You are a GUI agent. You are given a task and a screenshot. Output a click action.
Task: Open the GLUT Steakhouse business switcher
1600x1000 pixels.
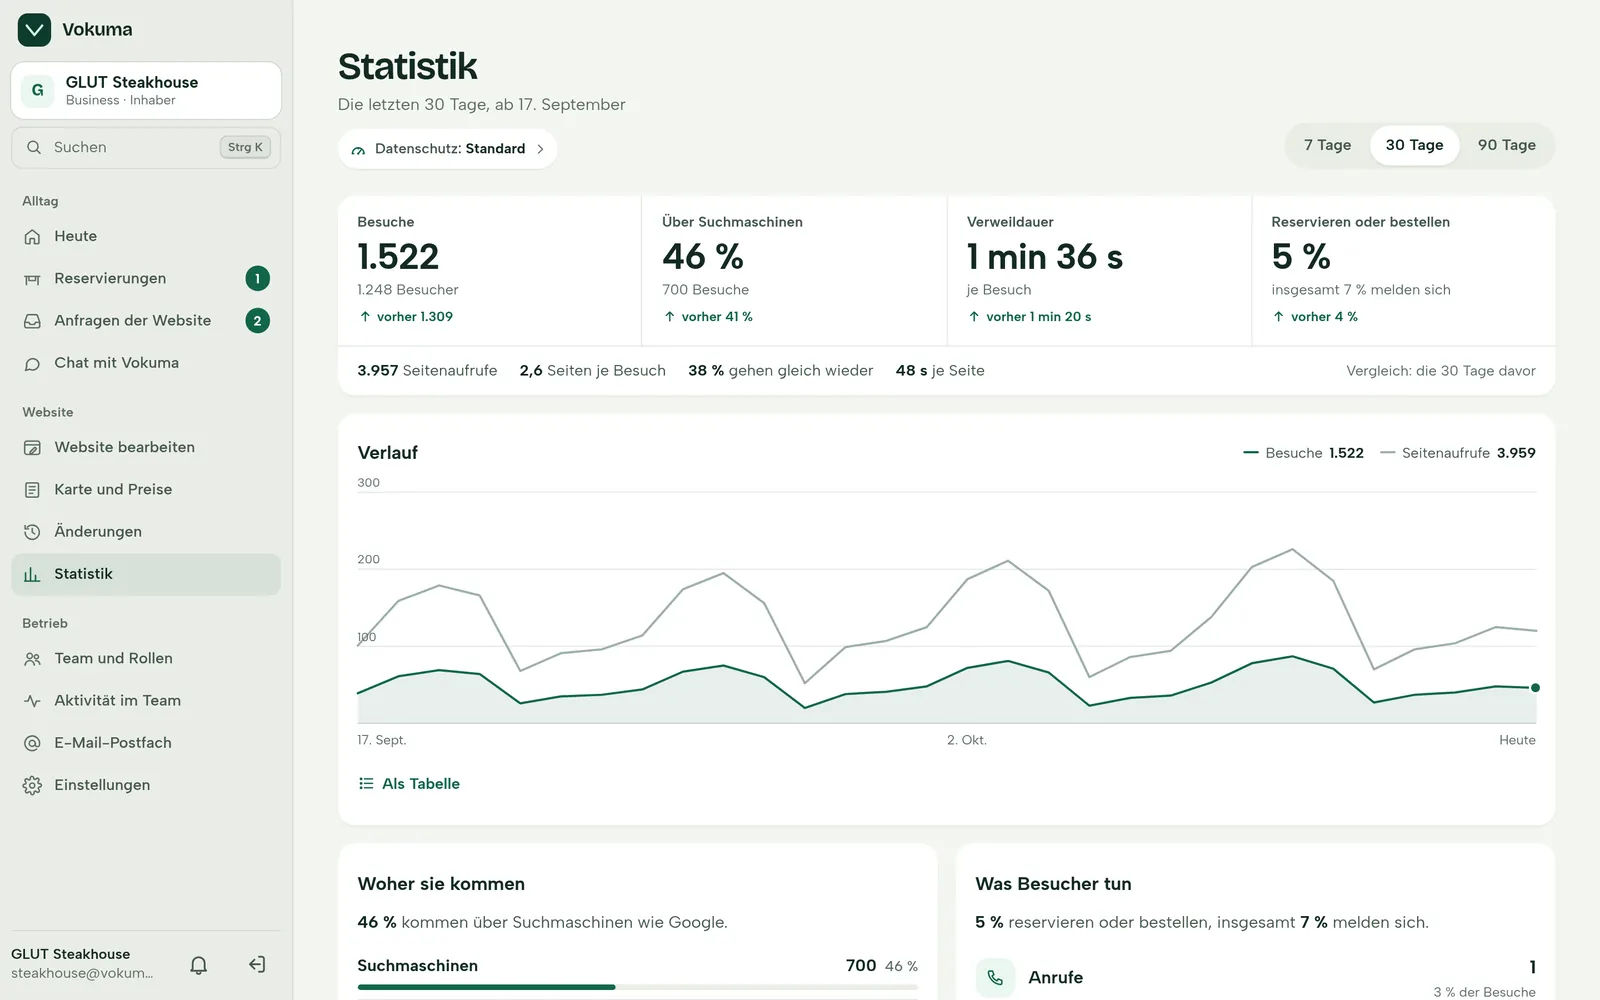click(x=146, y=90)
